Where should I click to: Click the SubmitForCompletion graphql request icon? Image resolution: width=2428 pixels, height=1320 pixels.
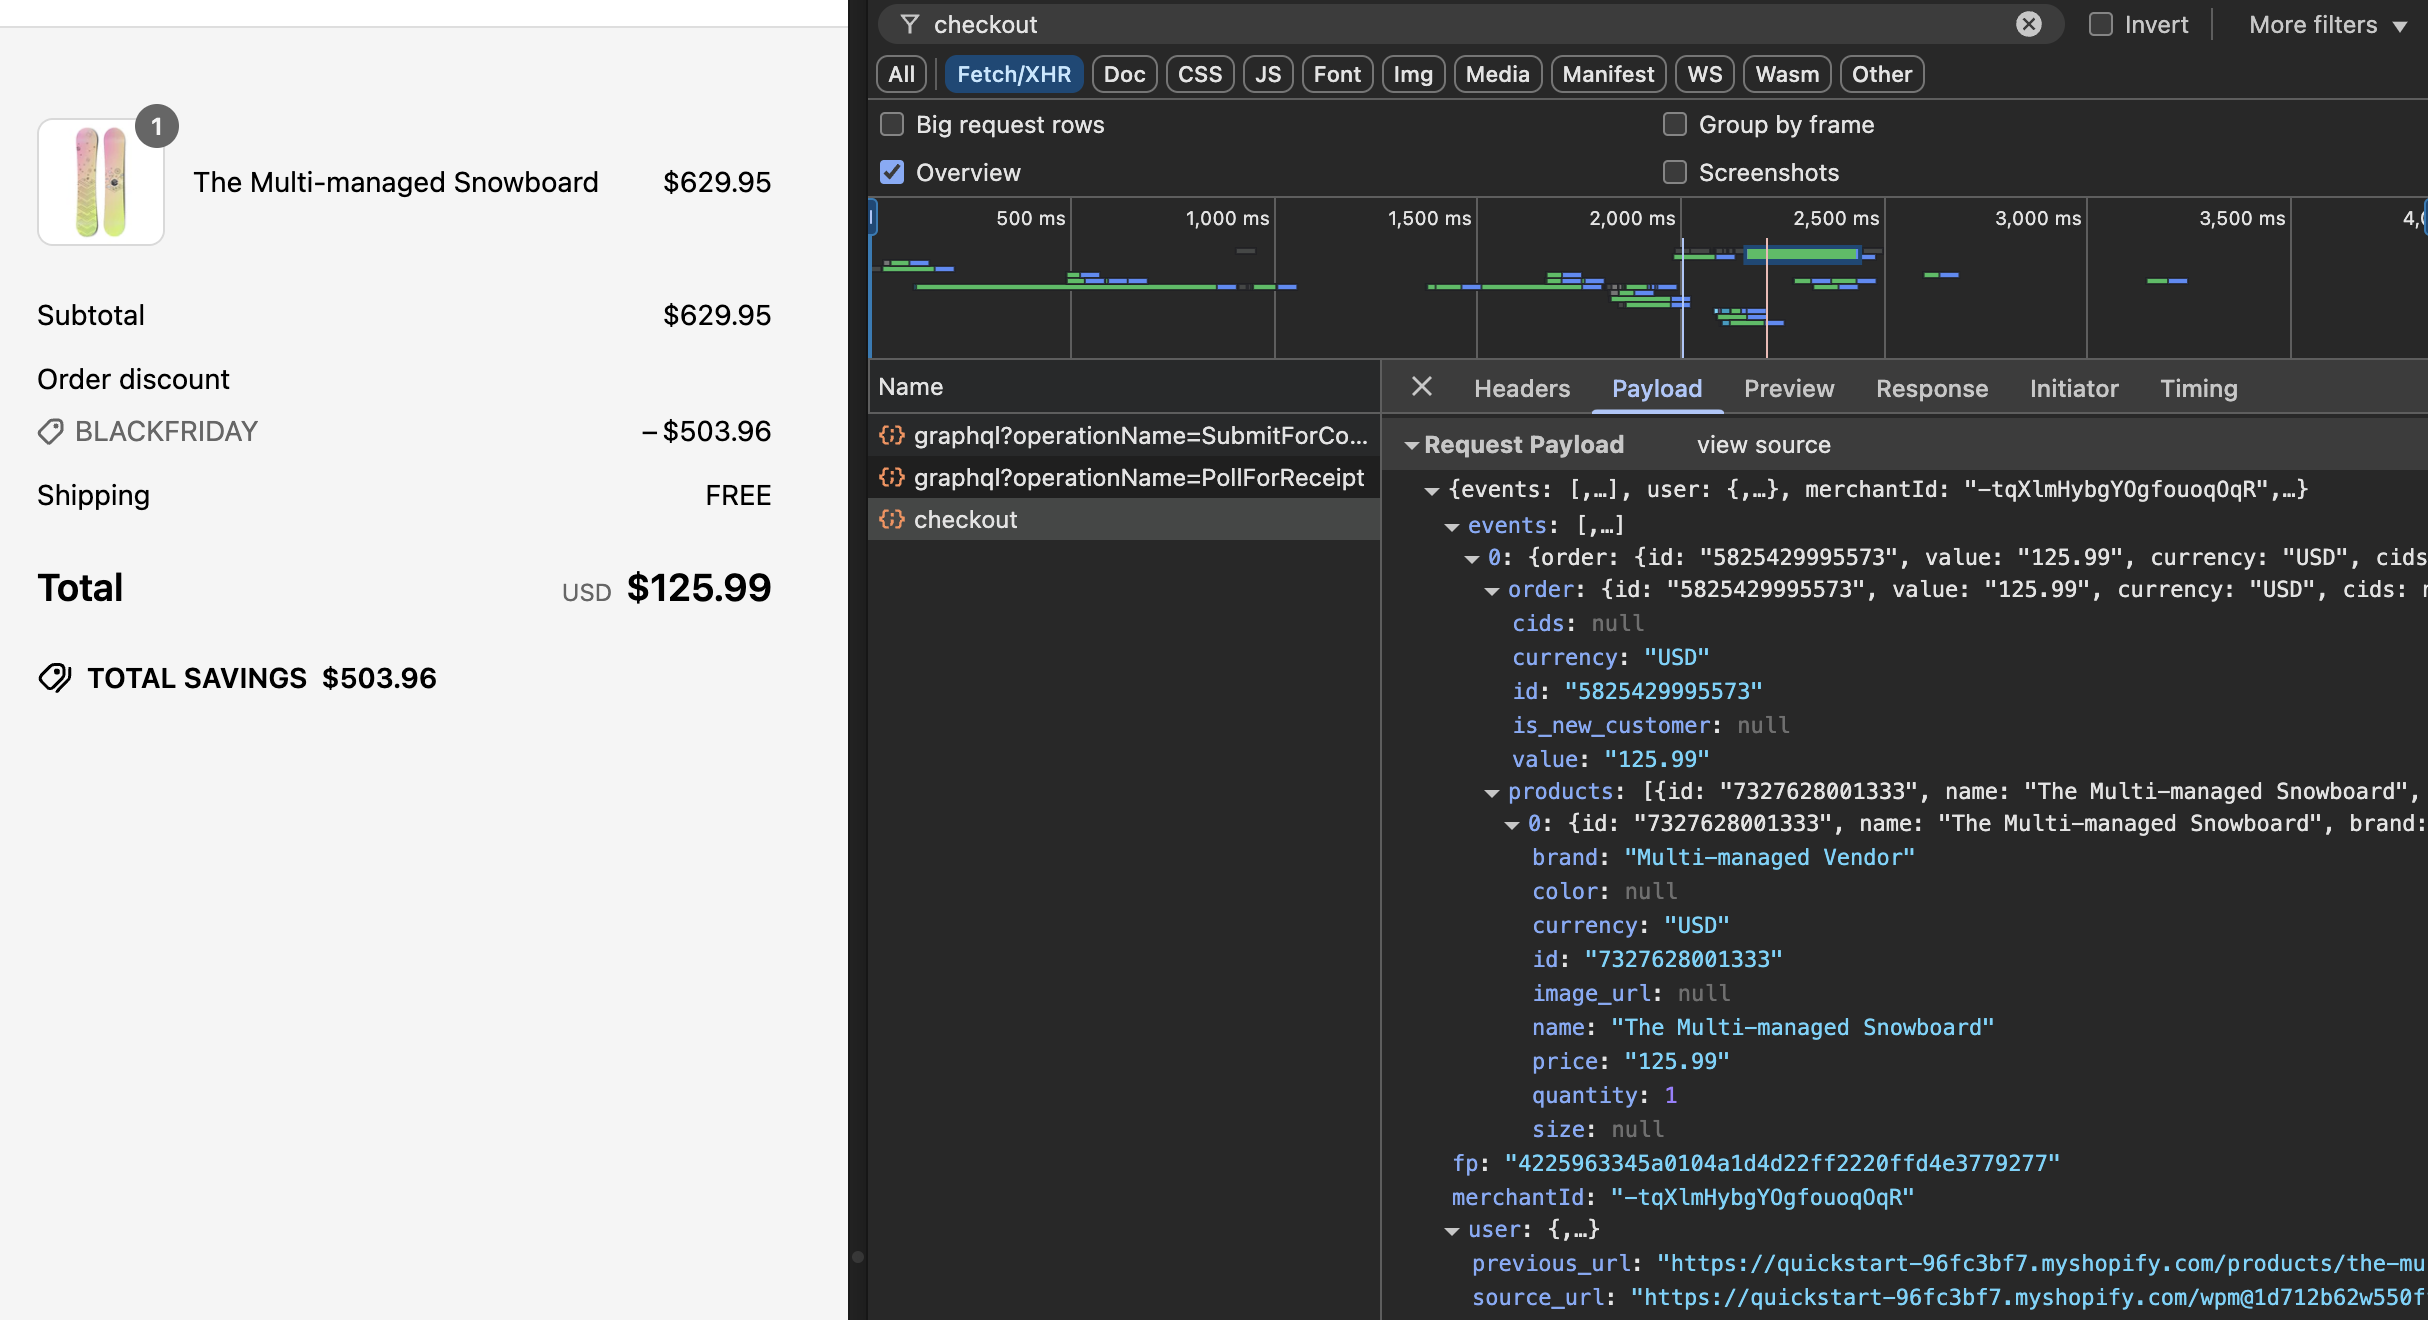click(x=891, y=435)
